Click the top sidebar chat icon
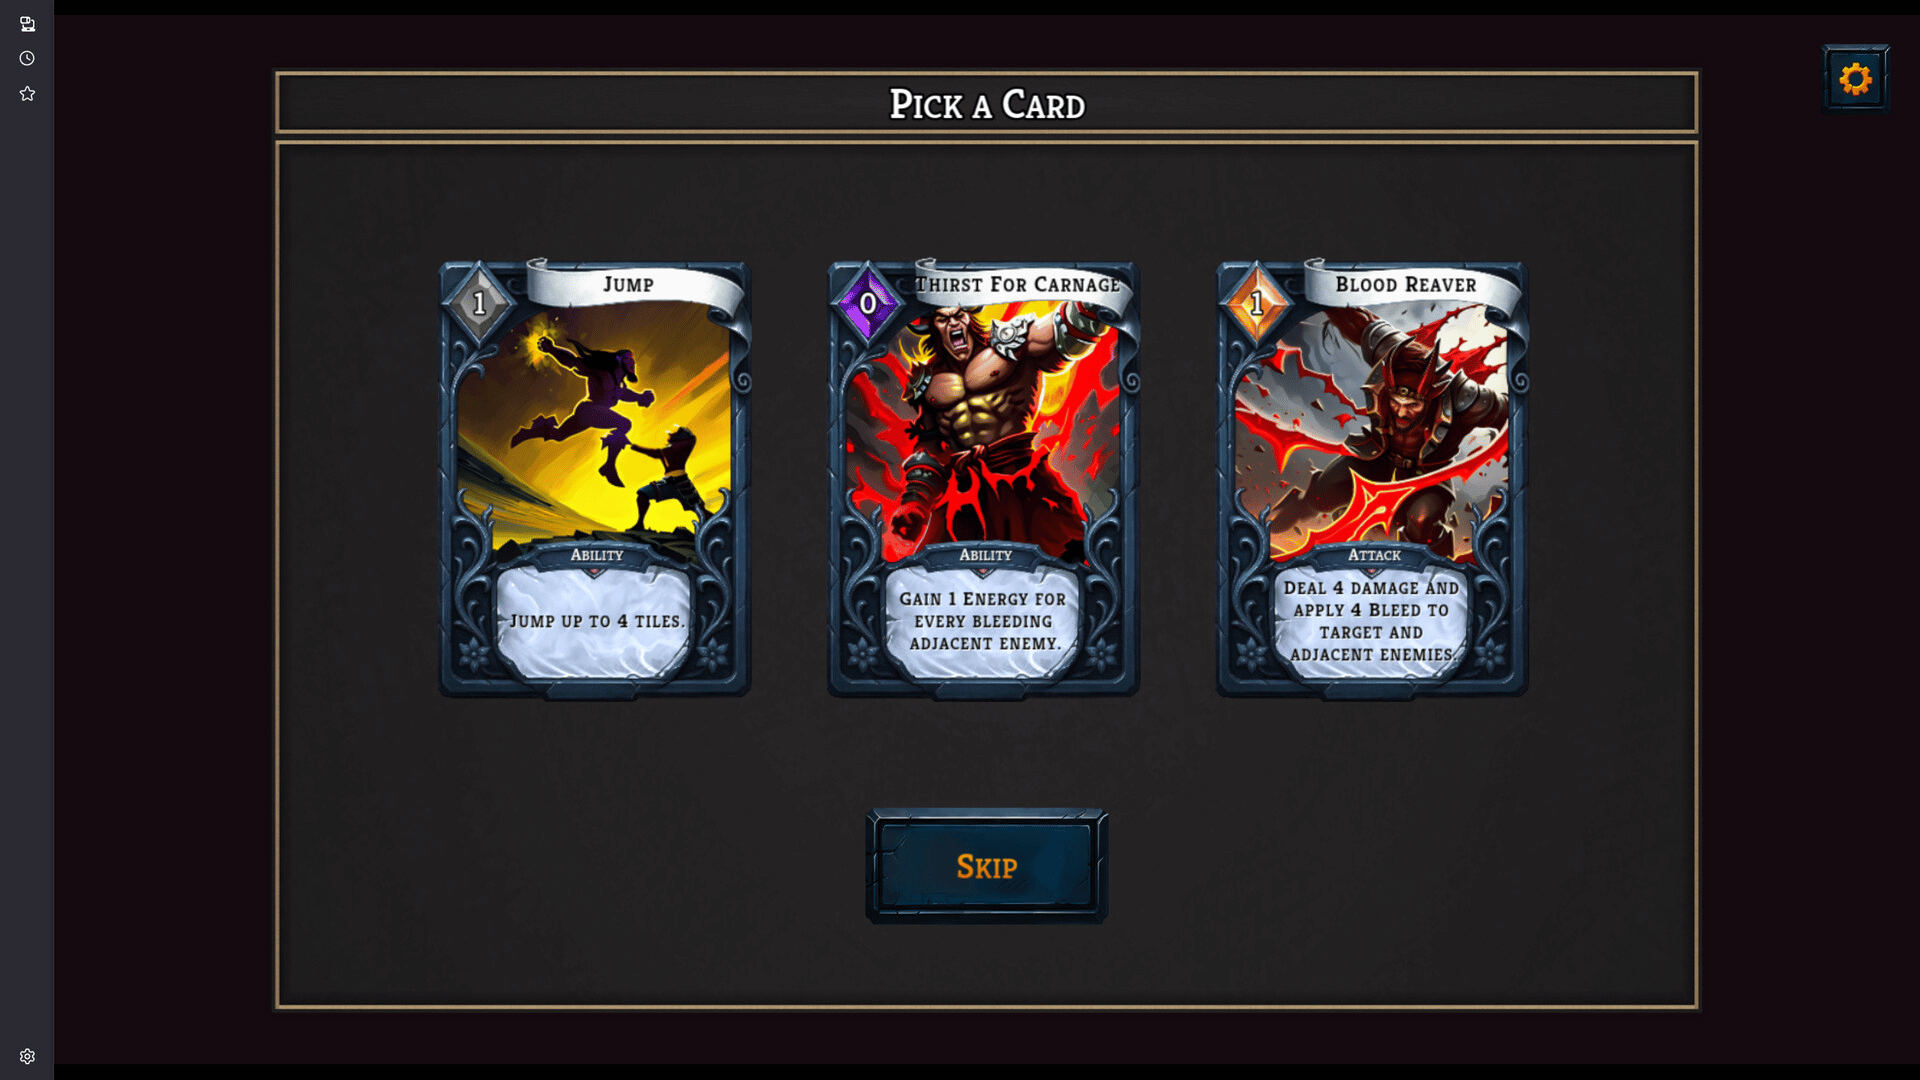 27,24
